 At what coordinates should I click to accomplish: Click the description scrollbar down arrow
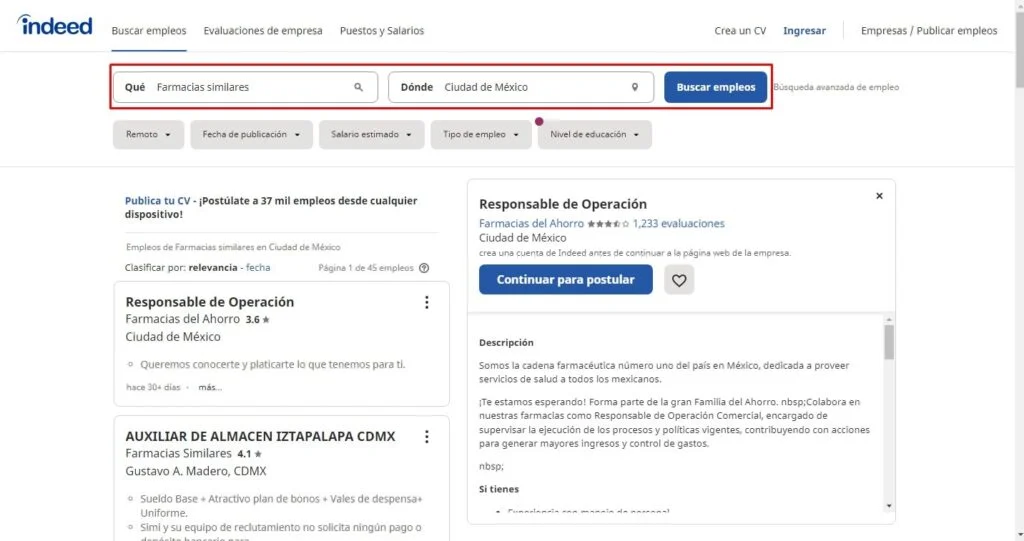coord(889,506)
